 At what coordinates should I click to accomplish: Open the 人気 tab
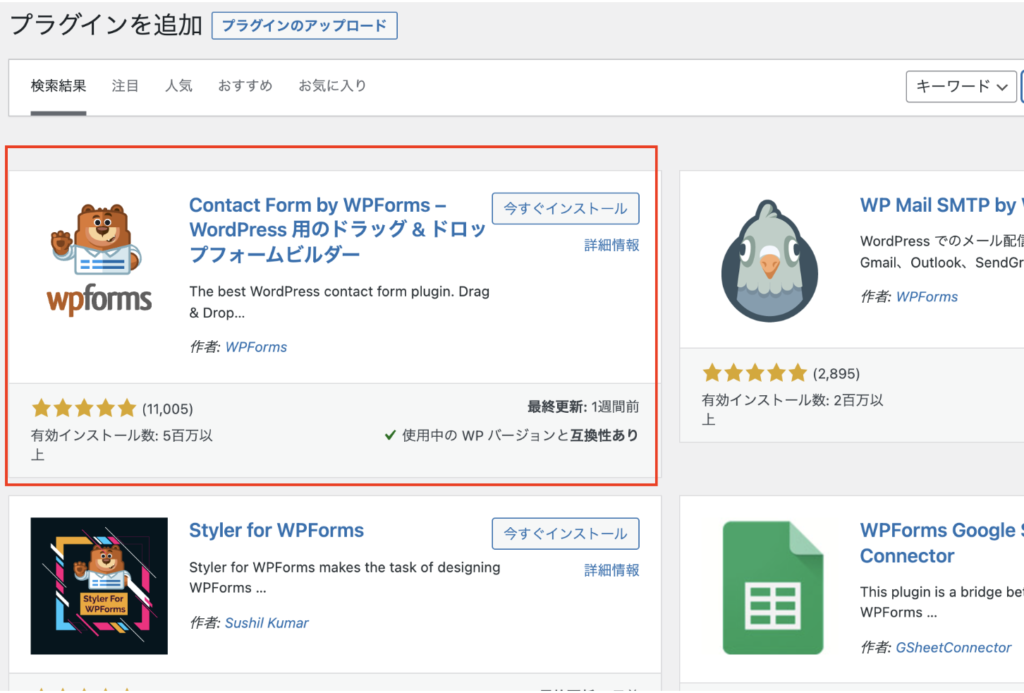point(178,86)
